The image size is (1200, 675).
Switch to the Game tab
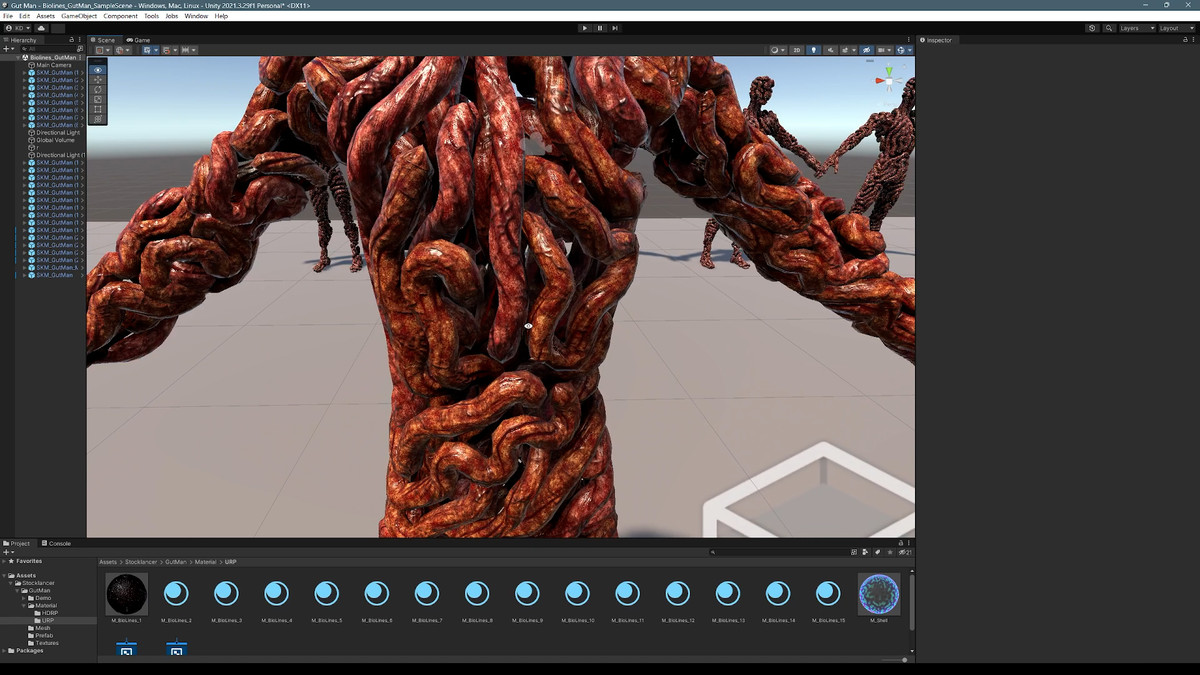click(139, 40)
